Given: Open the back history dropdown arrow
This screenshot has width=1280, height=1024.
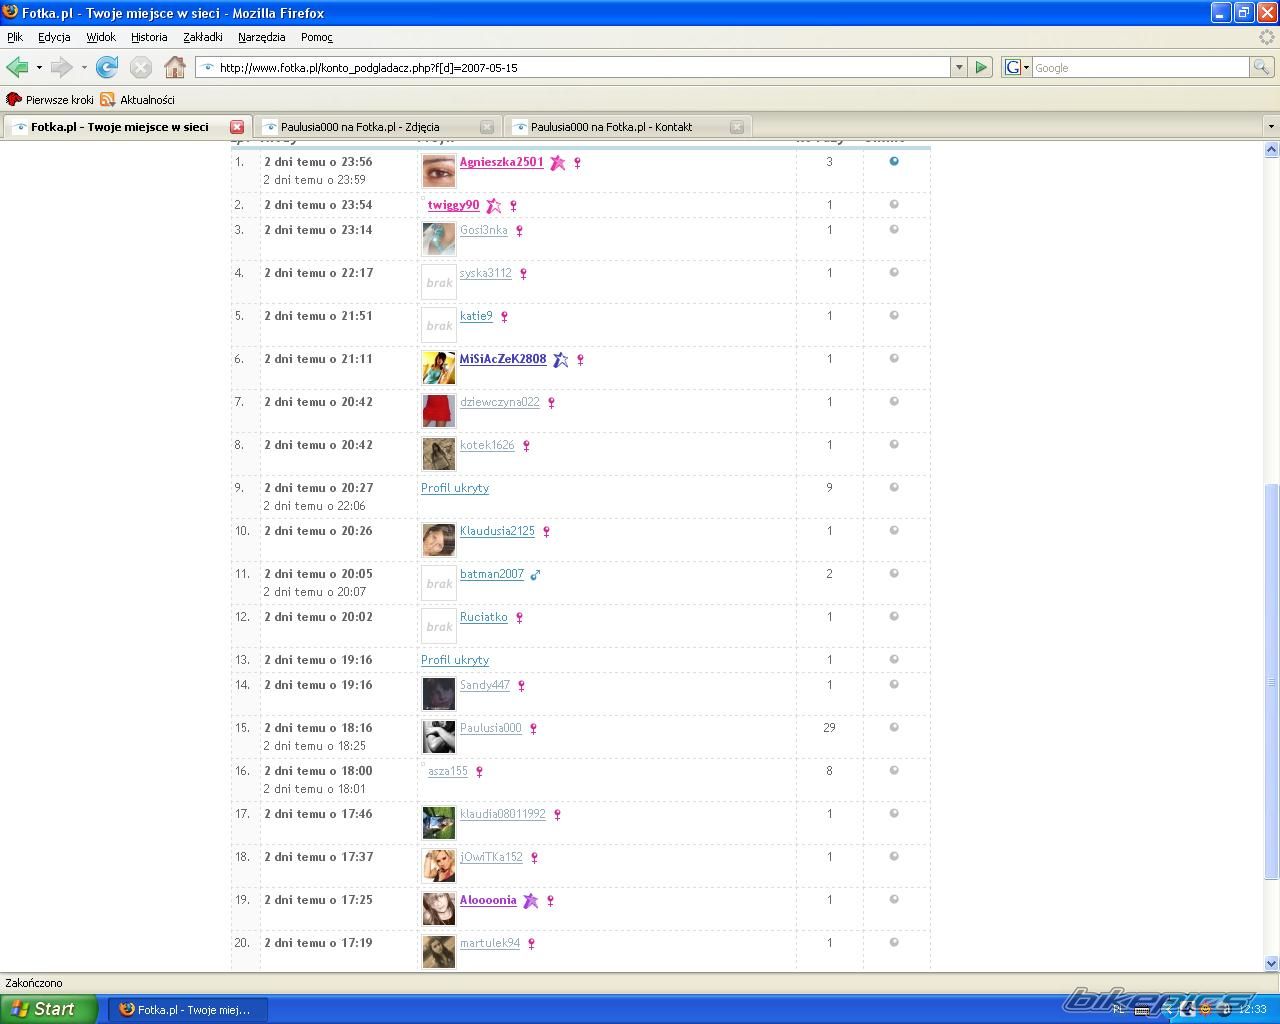Looking at the screenshot, I should coord(39,67).
